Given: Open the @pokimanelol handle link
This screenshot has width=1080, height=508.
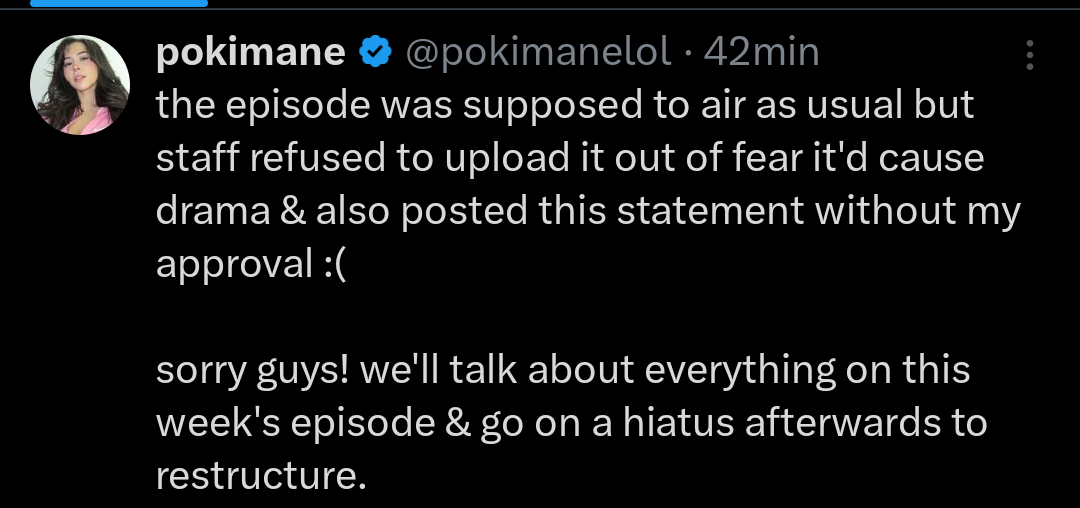Looking at the screenshot, I should (x=539, y=53).
